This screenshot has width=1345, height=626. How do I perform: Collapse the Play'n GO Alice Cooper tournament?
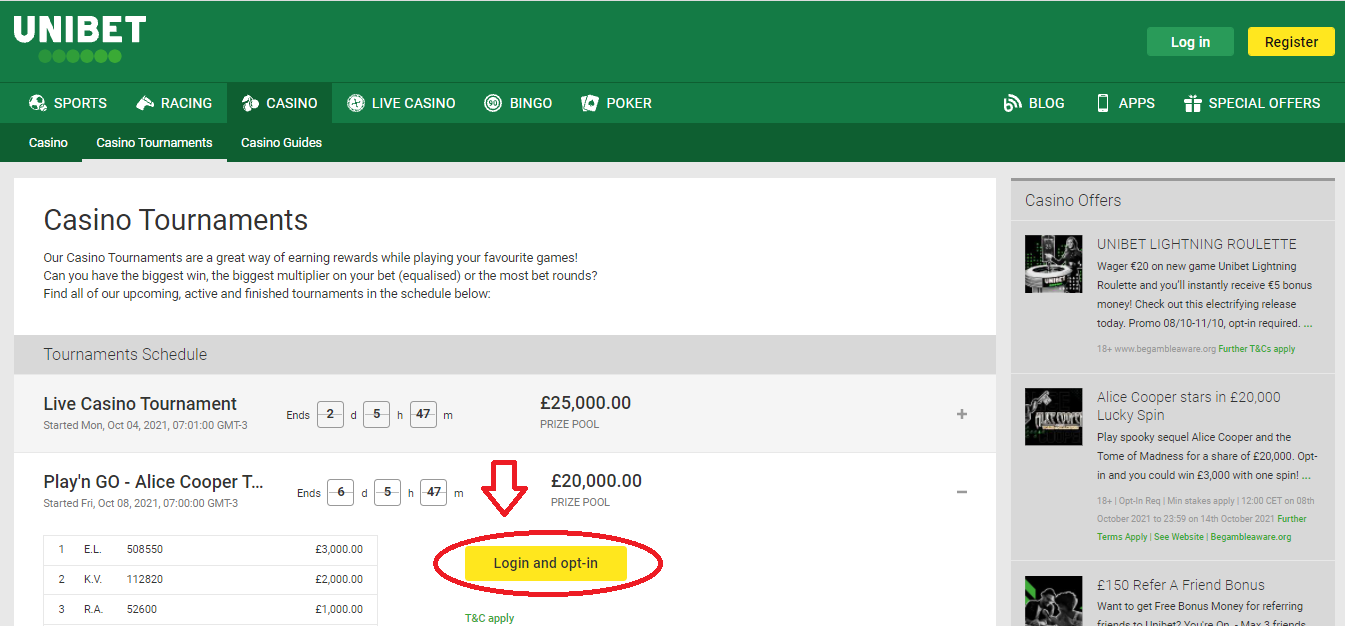(x=961, y=492)
